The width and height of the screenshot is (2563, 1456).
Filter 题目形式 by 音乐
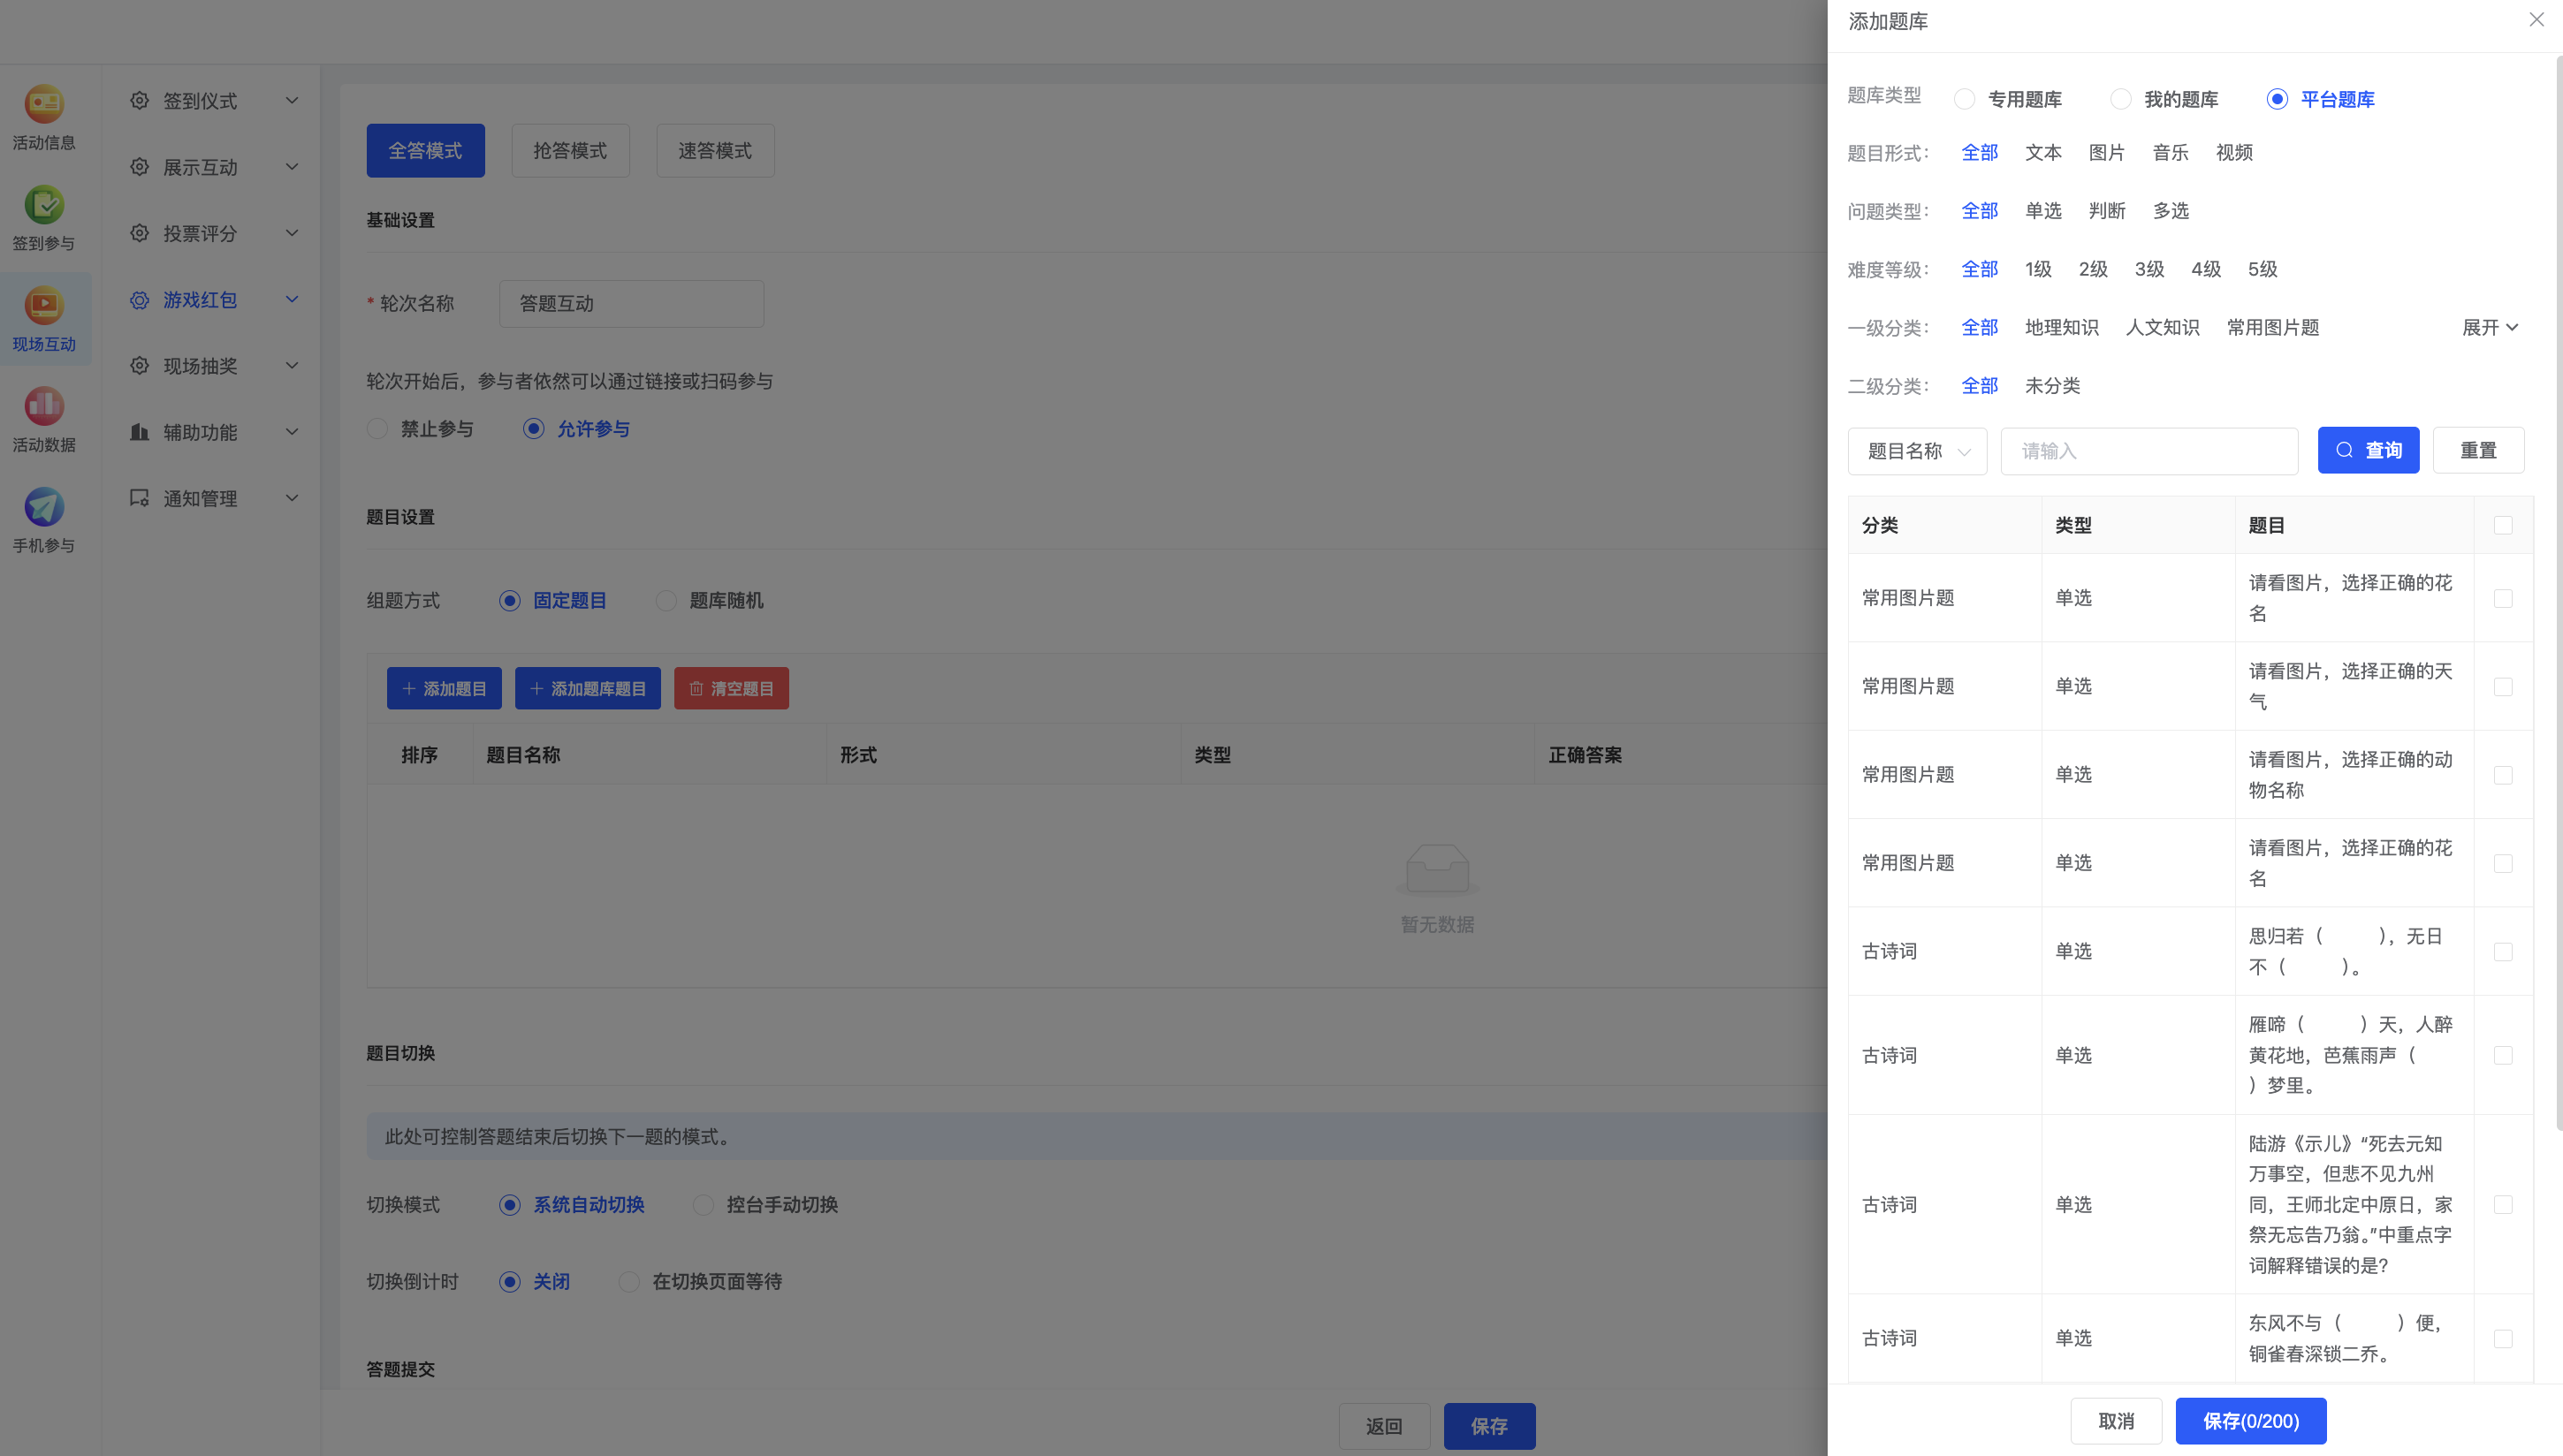click(2170, 153)
